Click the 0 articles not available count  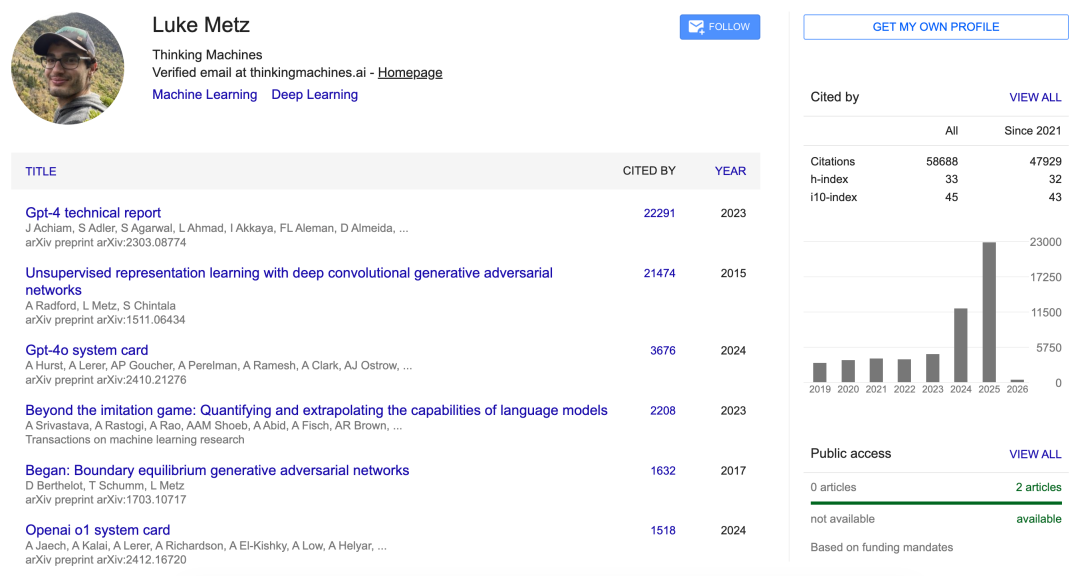tap(833, 487)
